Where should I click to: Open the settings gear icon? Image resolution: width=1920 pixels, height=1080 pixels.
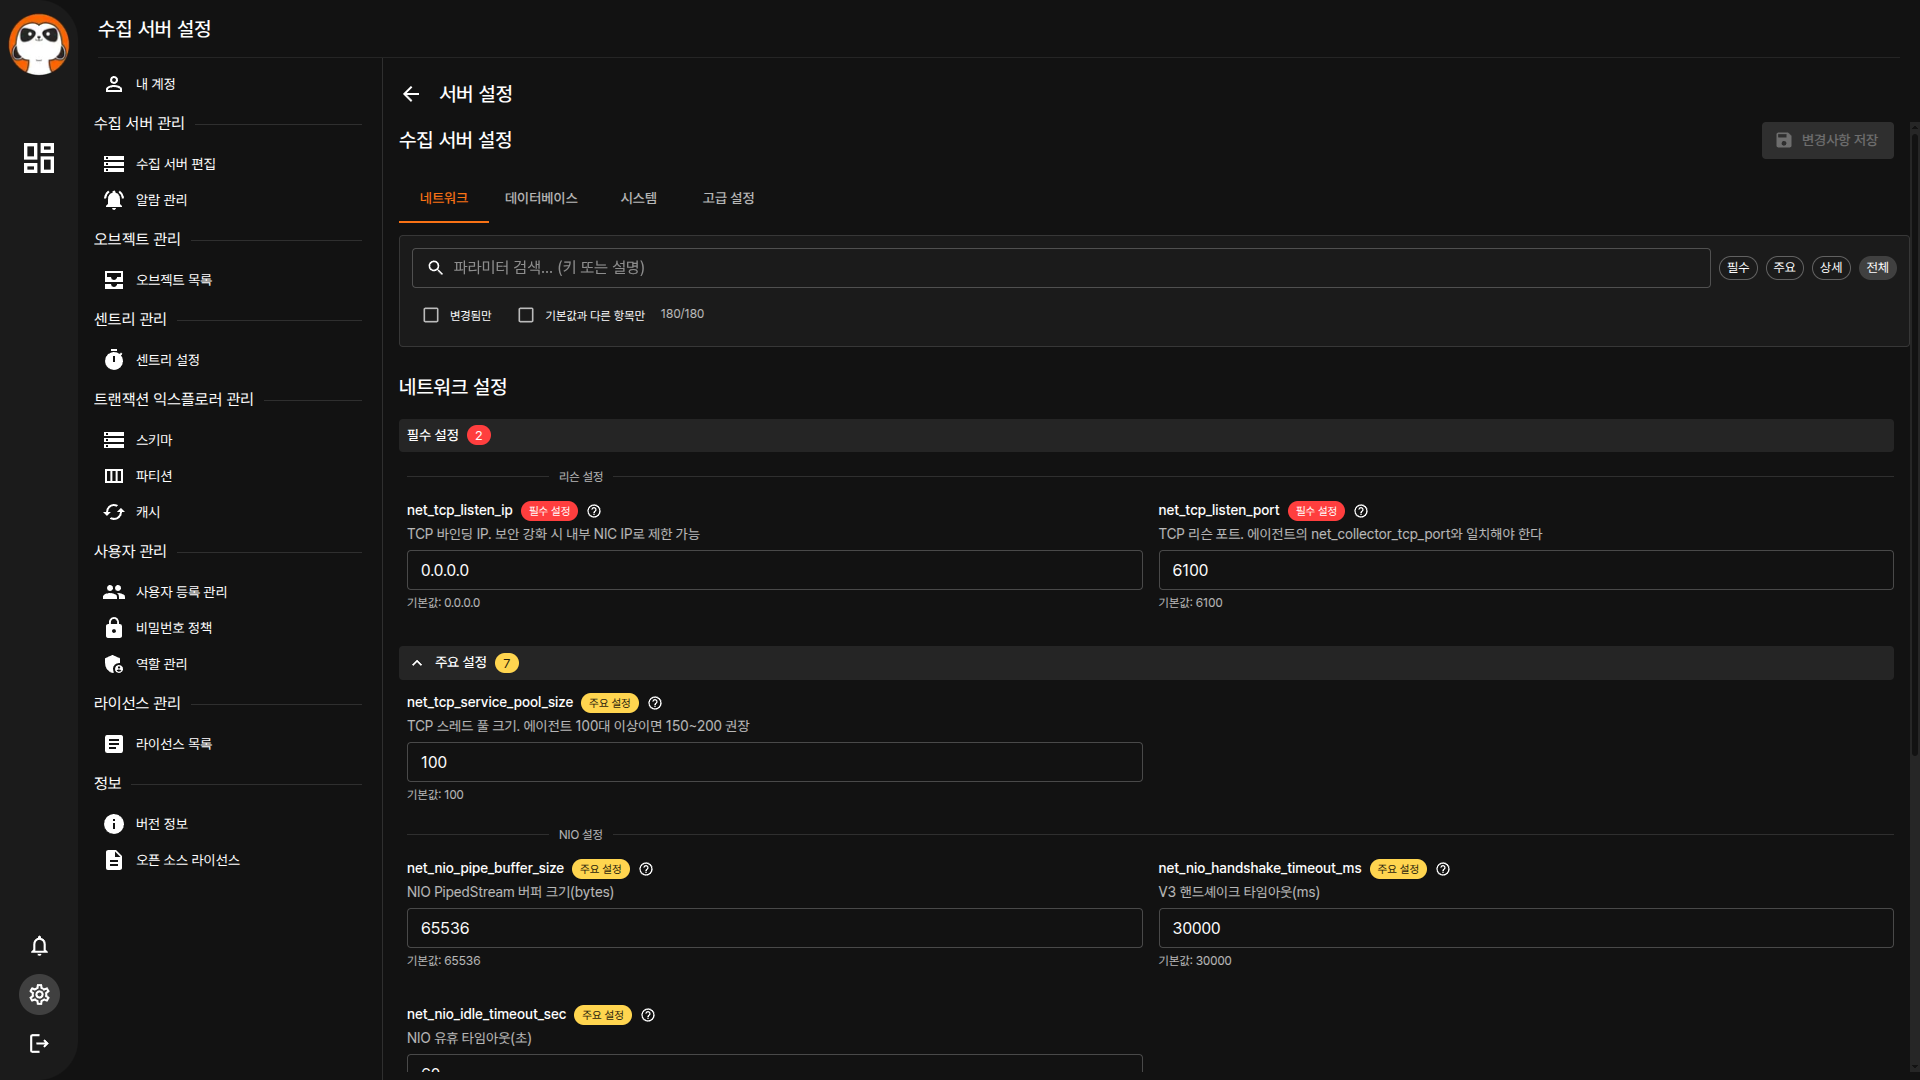39,995
